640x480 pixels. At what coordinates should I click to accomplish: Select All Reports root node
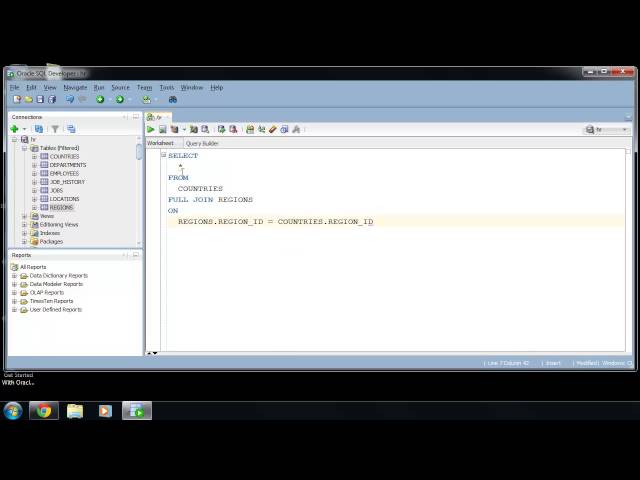click(33, 267)
